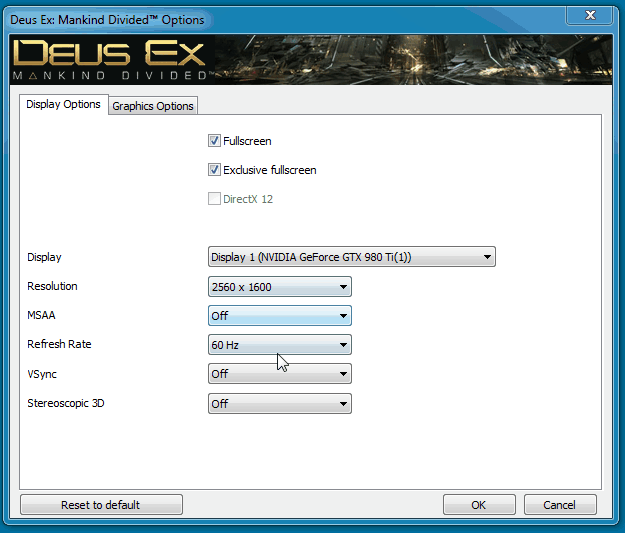Click the Reset to default button
Image resolution: width=625 pixels, height=533 pixels.
coord(101,505)
